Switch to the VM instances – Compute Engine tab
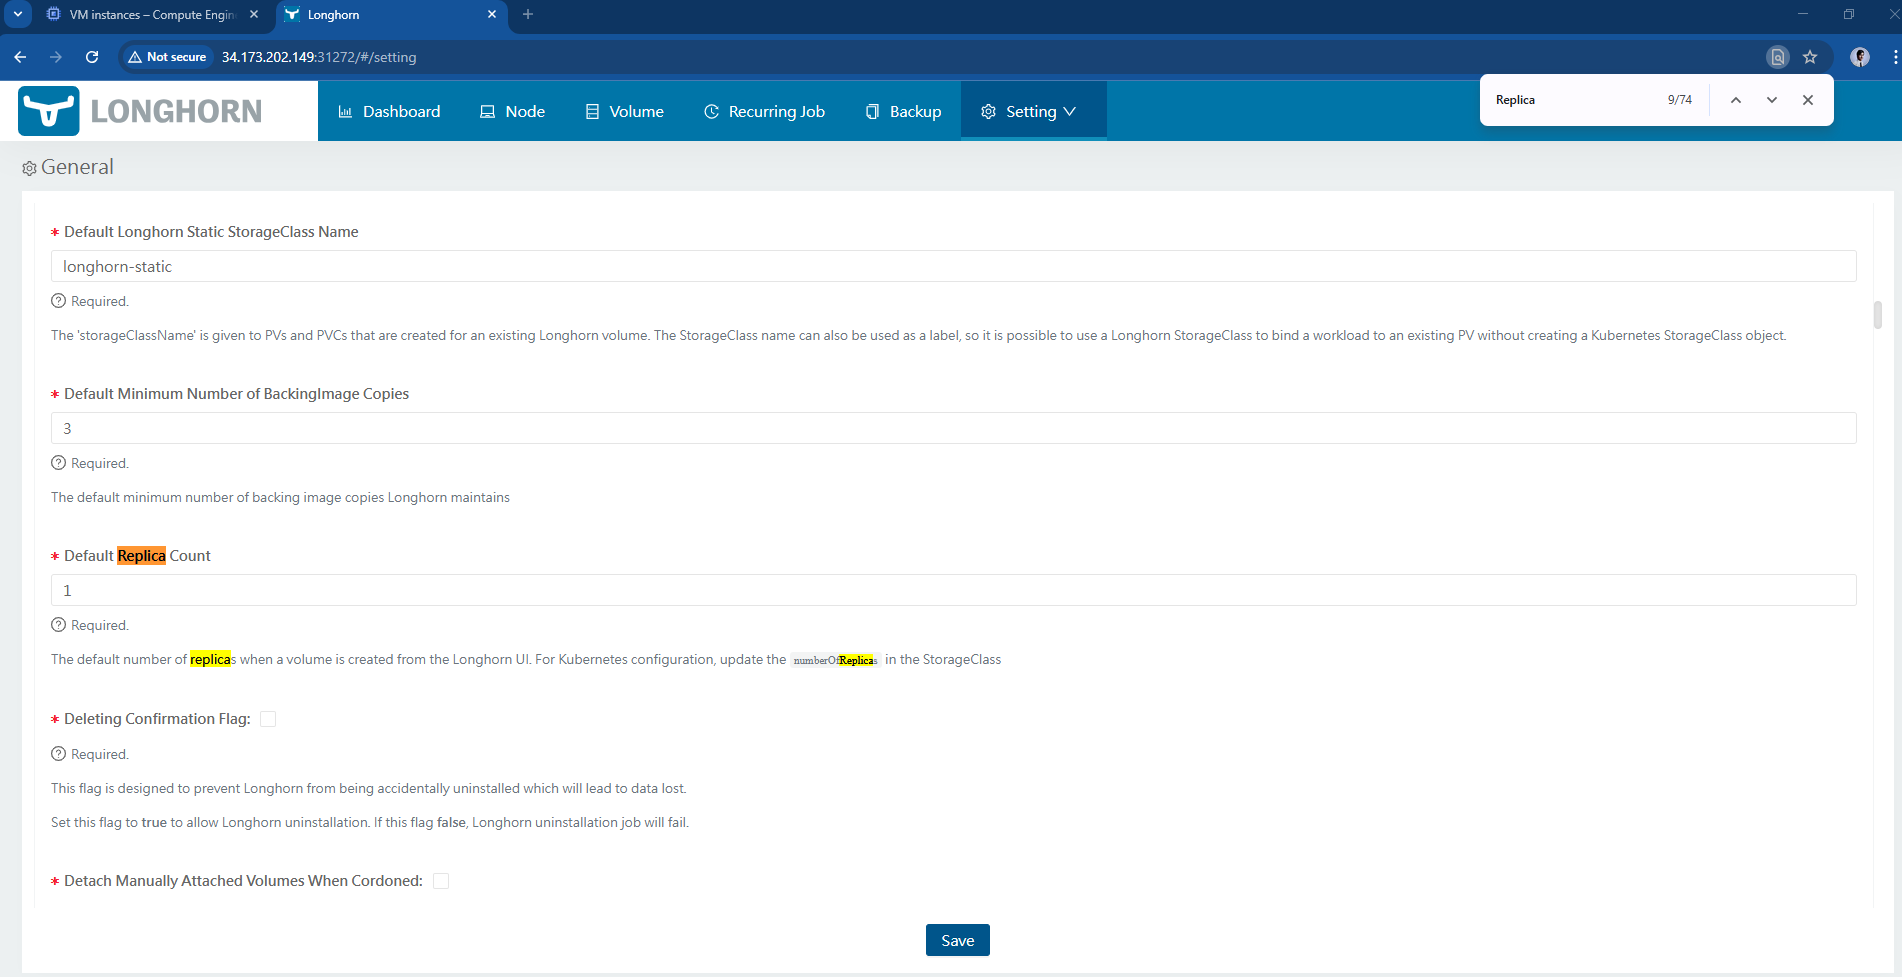Viewport: 1902px width, 977px height. (x=152, y=15)
